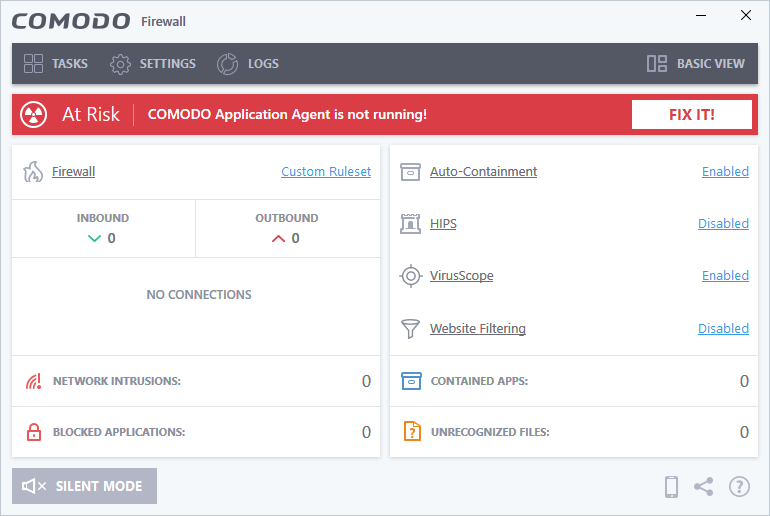Open the Tasks menu

(x=56, y=64)
